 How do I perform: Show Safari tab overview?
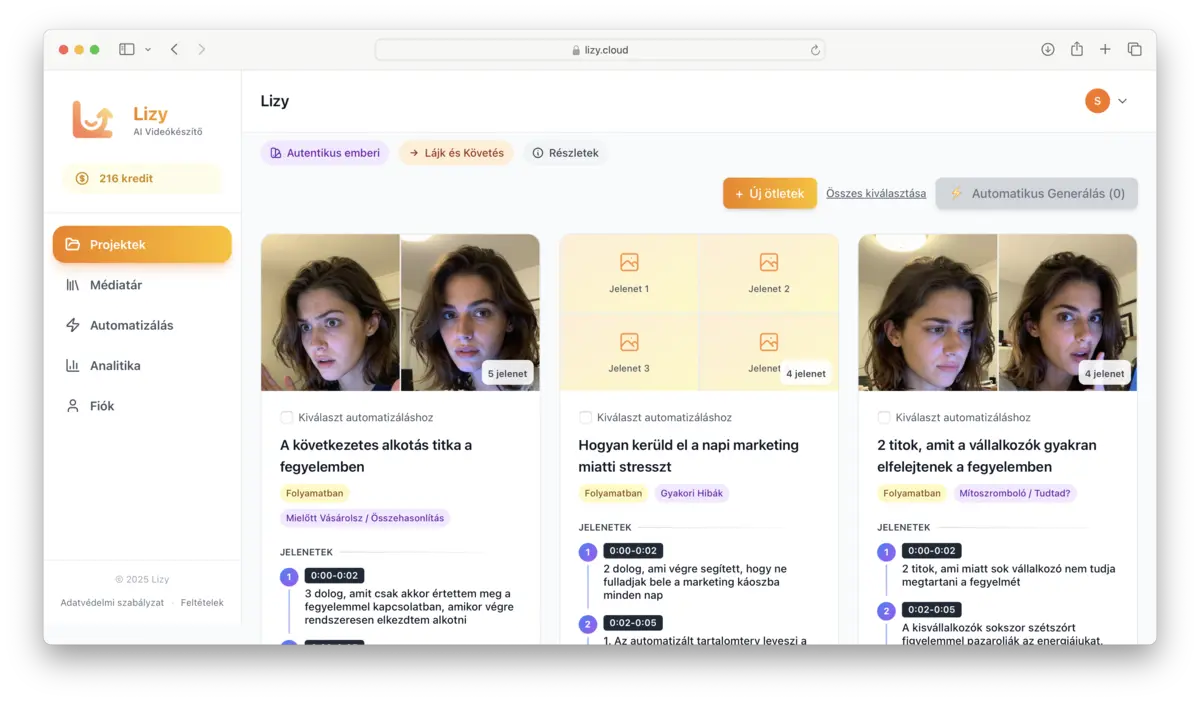[1135, 49]
